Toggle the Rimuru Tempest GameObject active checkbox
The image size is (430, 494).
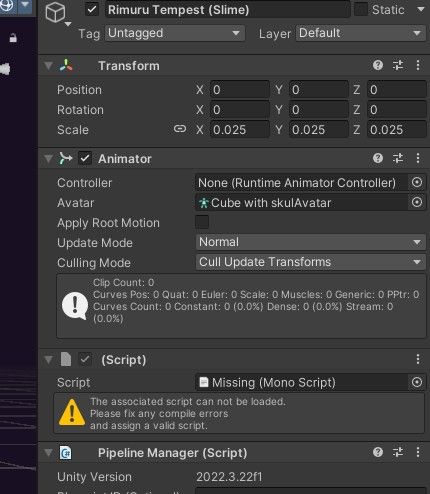point(92,10)
